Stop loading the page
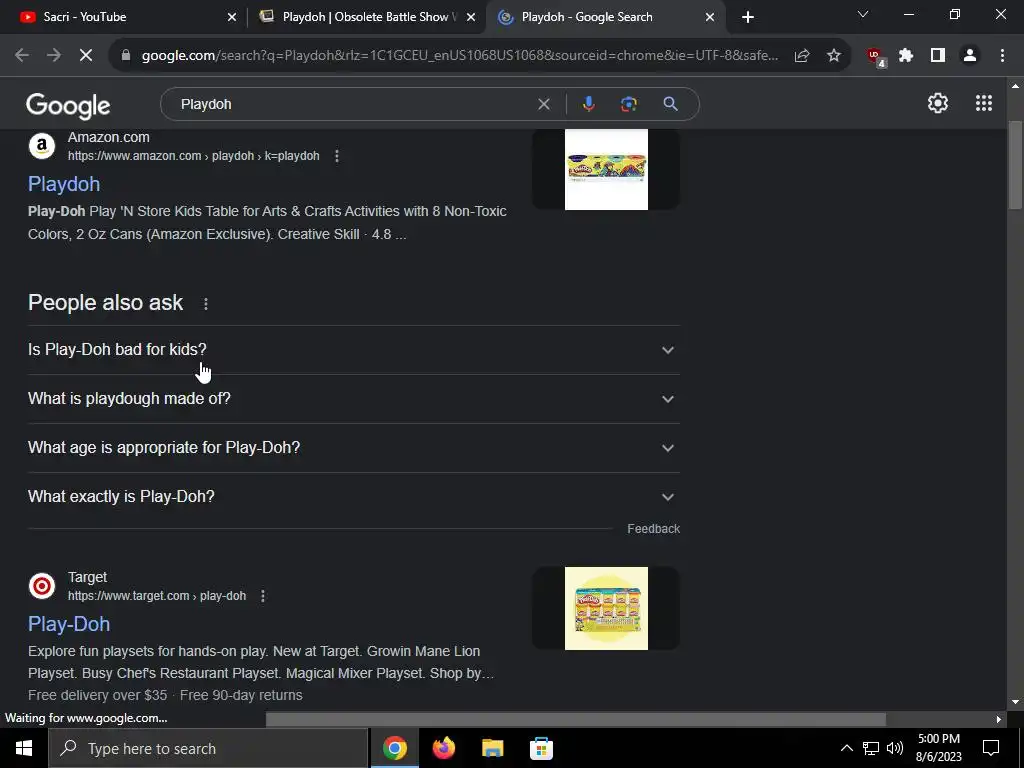 pos(86,56)
